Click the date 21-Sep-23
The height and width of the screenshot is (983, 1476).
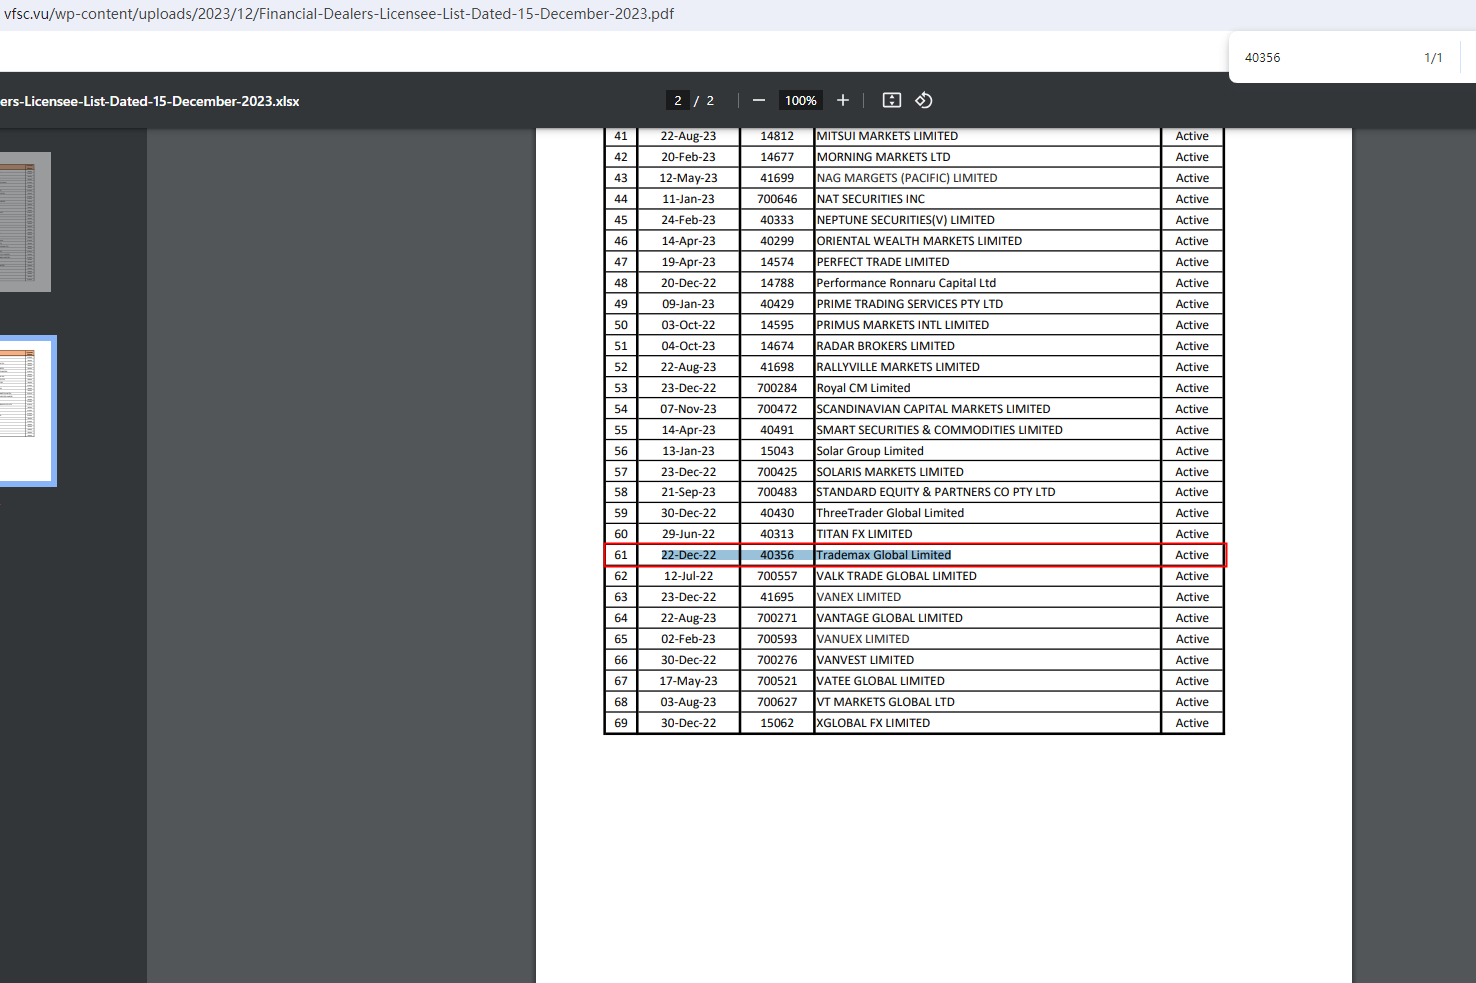tap(688, 492)
